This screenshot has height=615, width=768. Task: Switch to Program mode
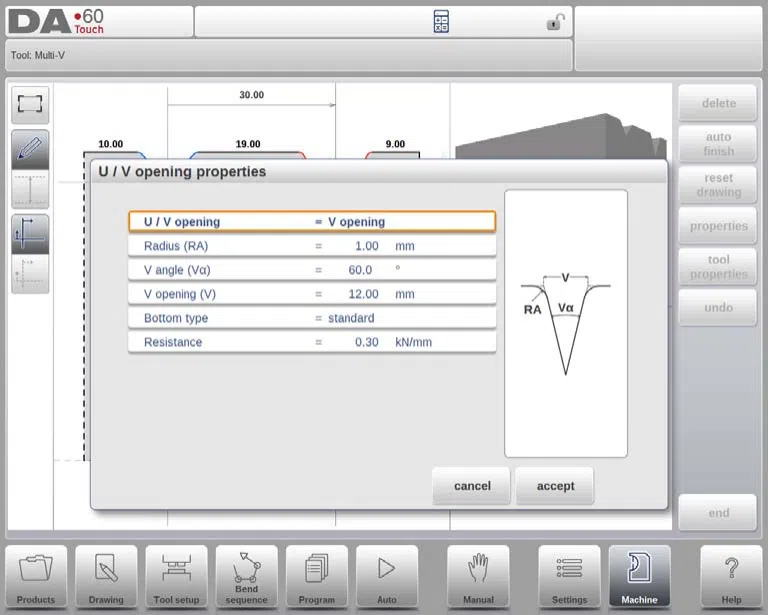point(316,577)
